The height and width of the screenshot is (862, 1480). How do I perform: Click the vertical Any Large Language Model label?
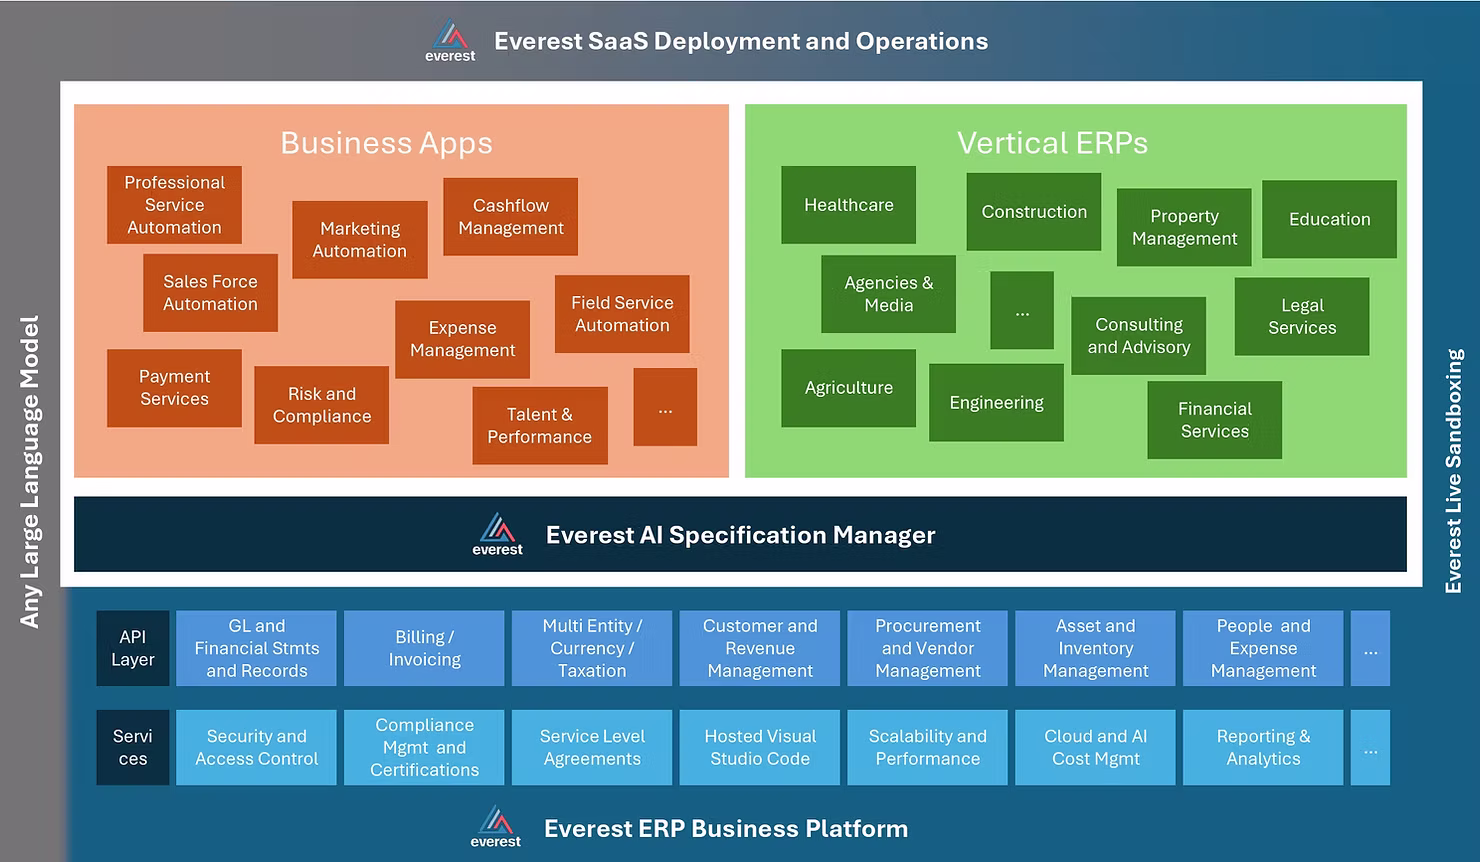coord(30,472)
